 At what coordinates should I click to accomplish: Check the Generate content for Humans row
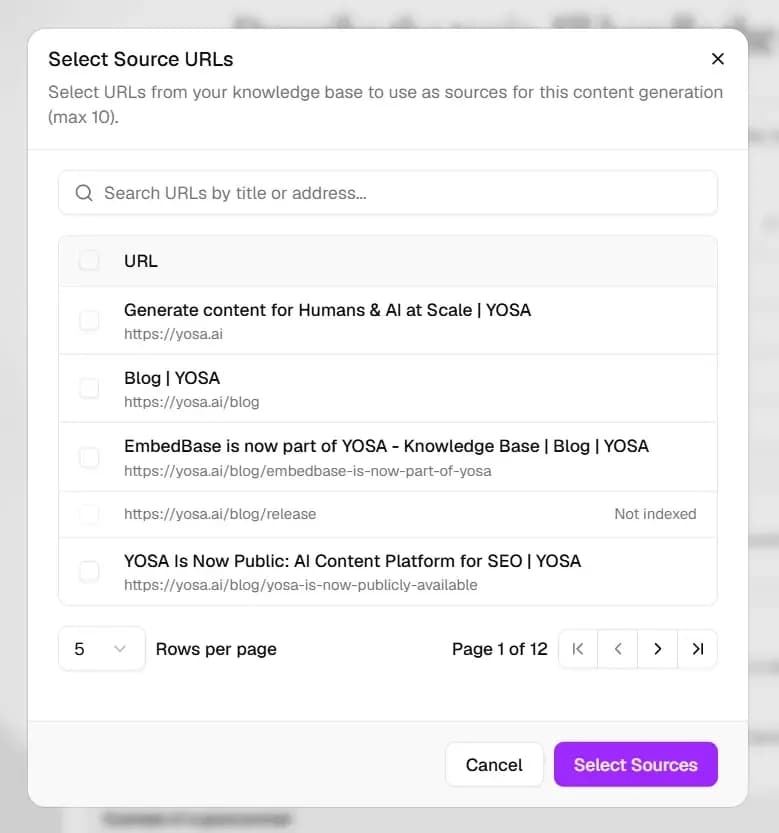pyautogui.click(x=89, y=321)
